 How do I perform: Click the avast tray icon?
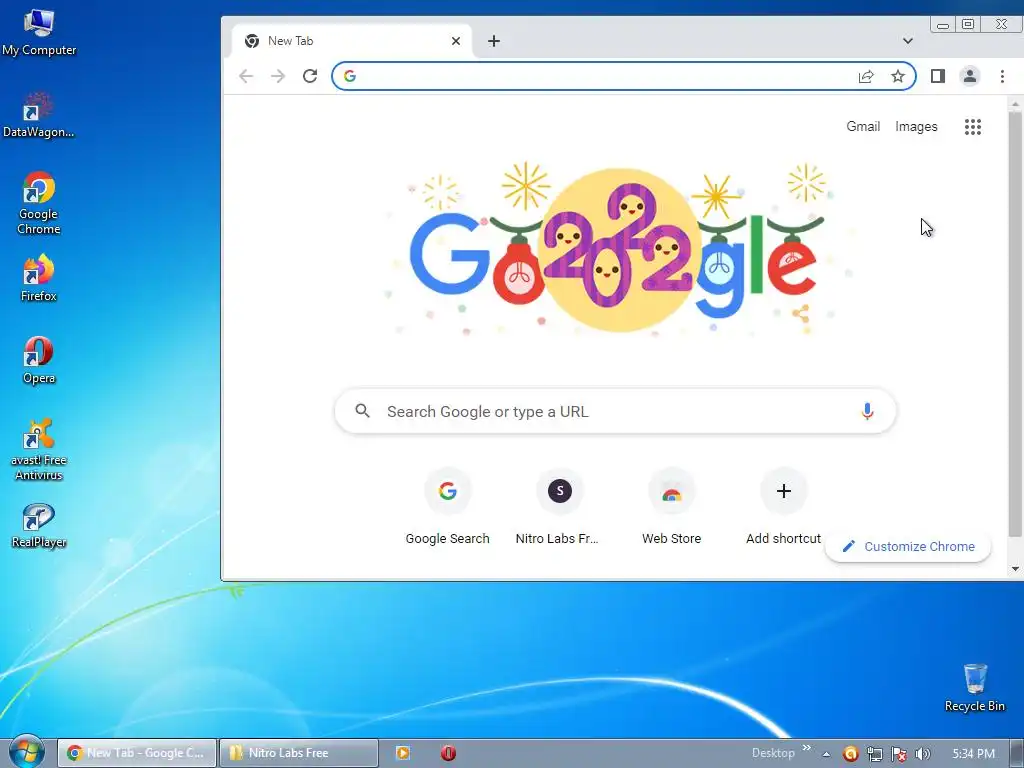click(850, 754)
